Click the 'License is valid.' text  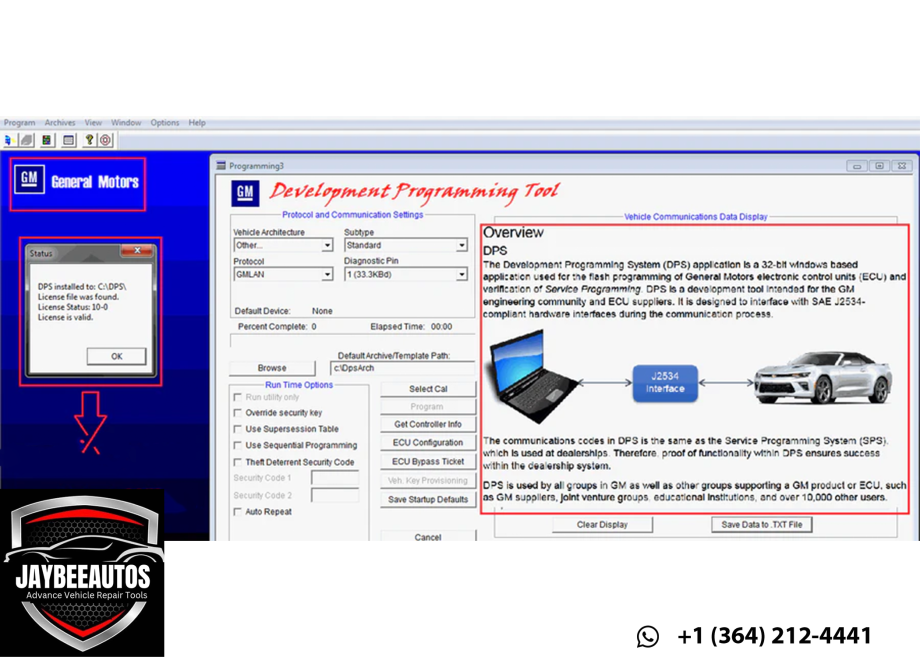[66, 317]
